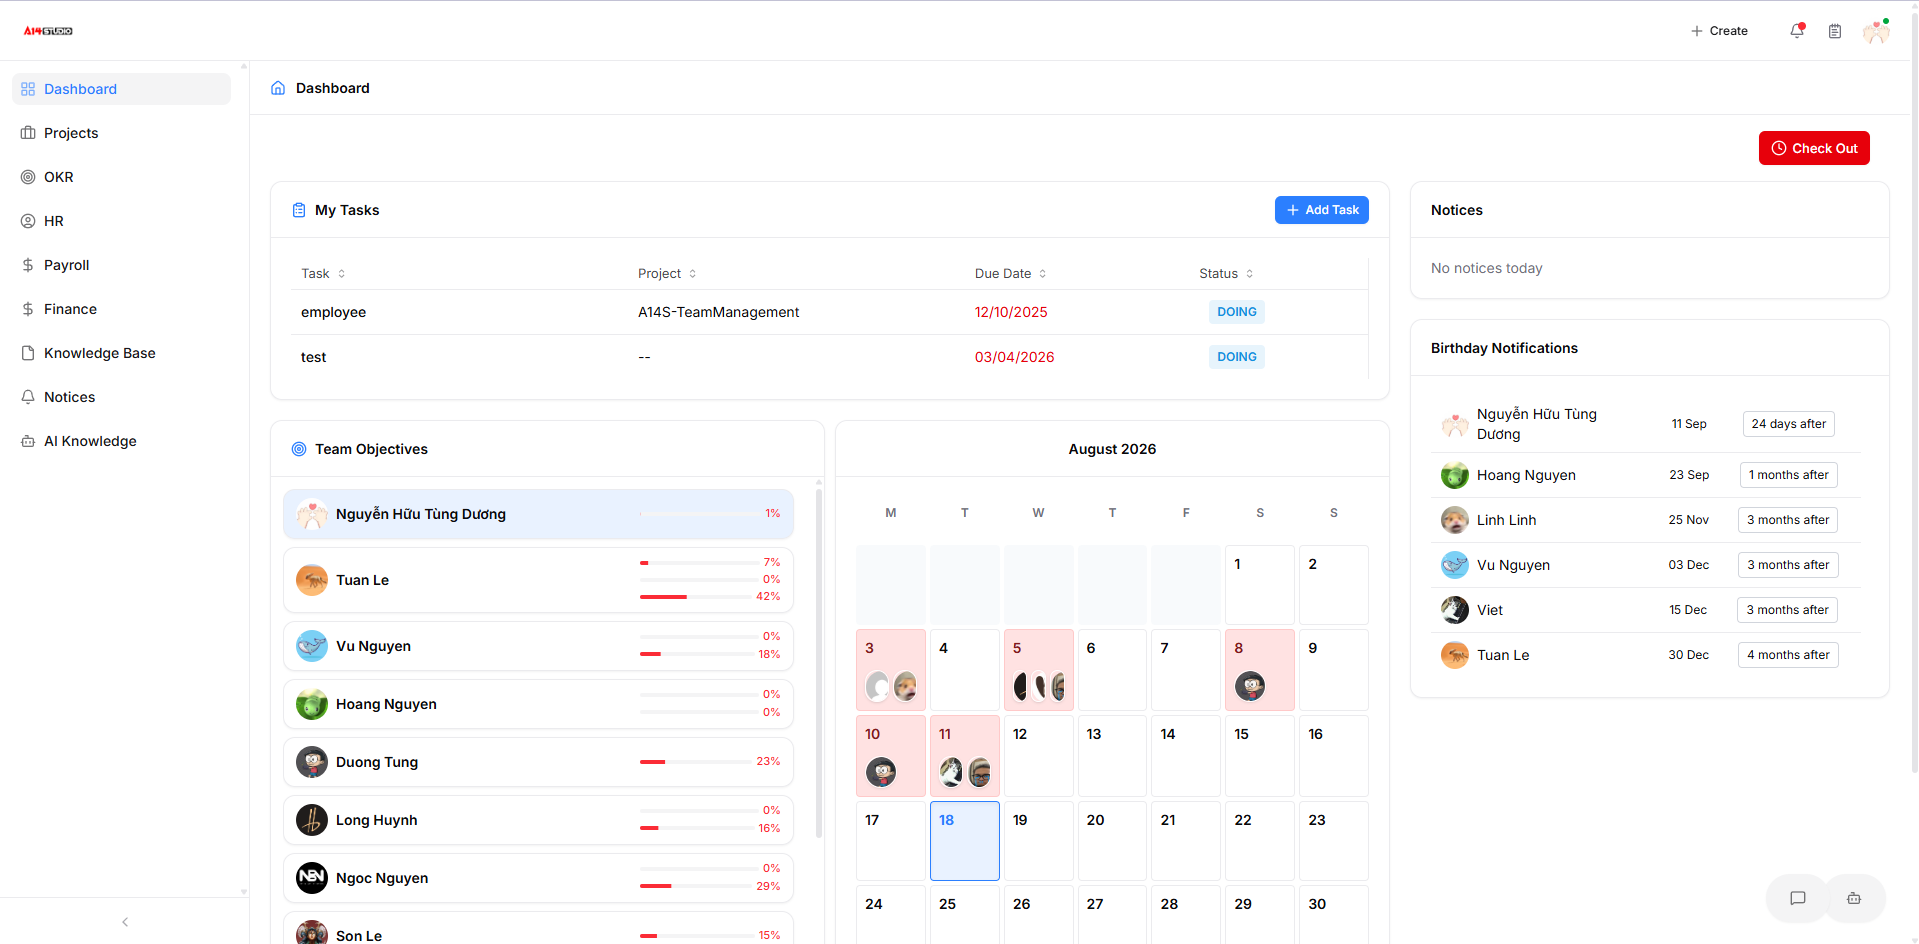The height and width of the screenshot is (944, 1919).
Task: Go to Finance section
Action: tap(121, 309)
